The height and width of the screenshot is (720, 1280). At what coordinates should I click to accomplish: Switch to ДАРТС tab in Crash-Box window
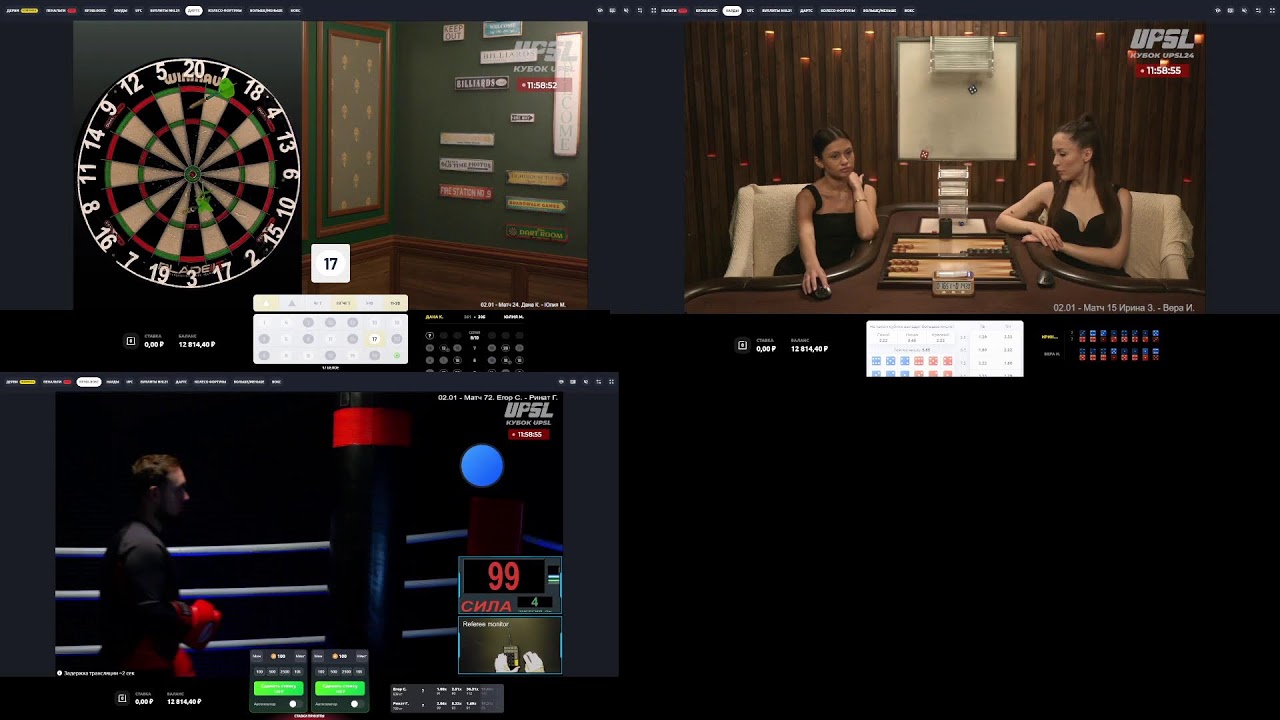pyautogui.click(x=181, y=382)
